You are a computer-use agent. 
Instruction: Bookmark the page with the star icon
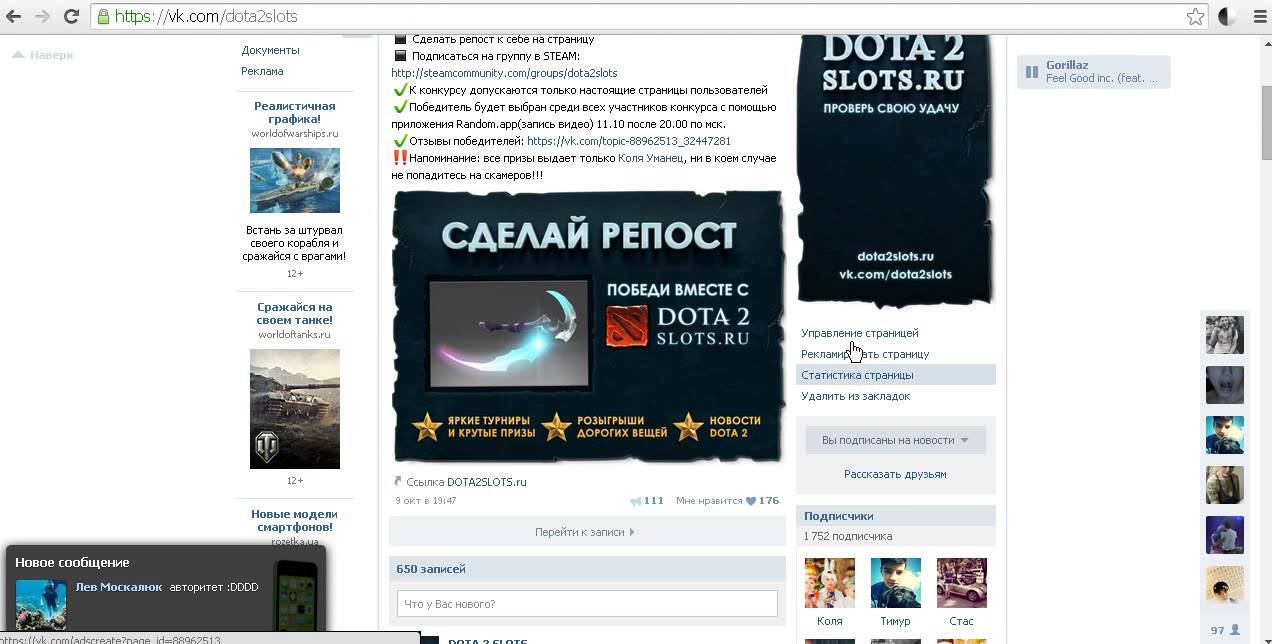[1195, 16]
